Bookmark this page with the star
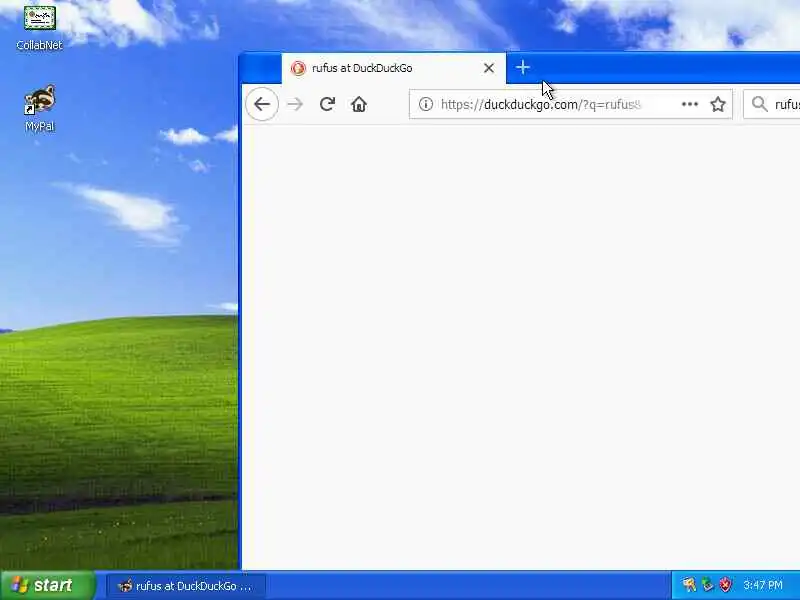800x600 pixels. 718,104
